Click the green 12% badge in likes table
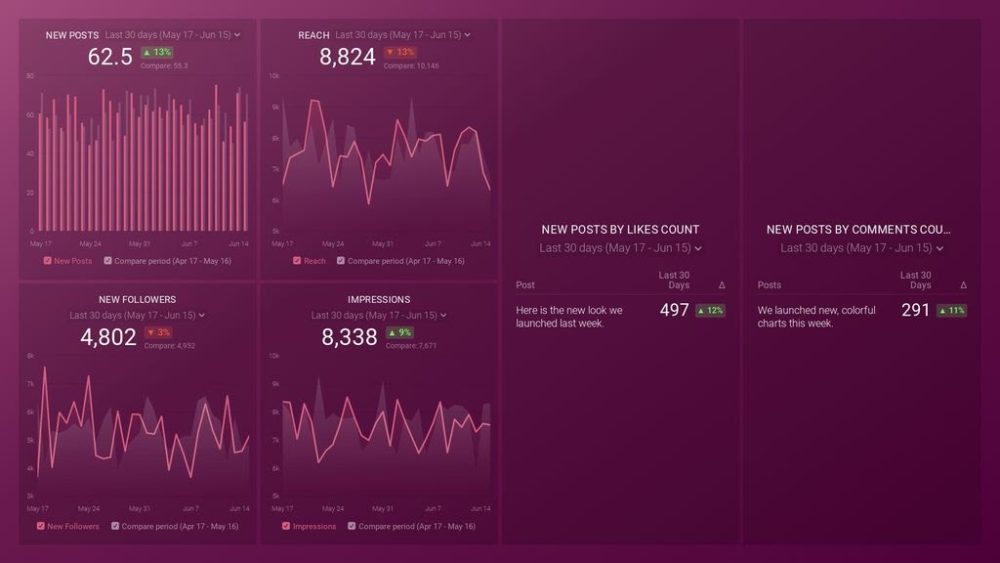Image resolution: width=1000 pixels, height=563 pixels. pos(712,311)
